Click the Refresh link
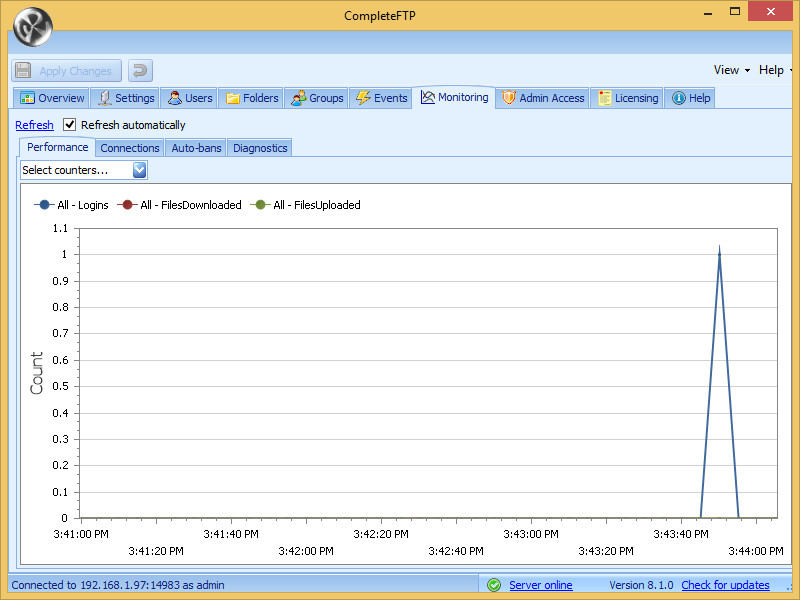This screenshot has height=600, width=800. point(34,125)
